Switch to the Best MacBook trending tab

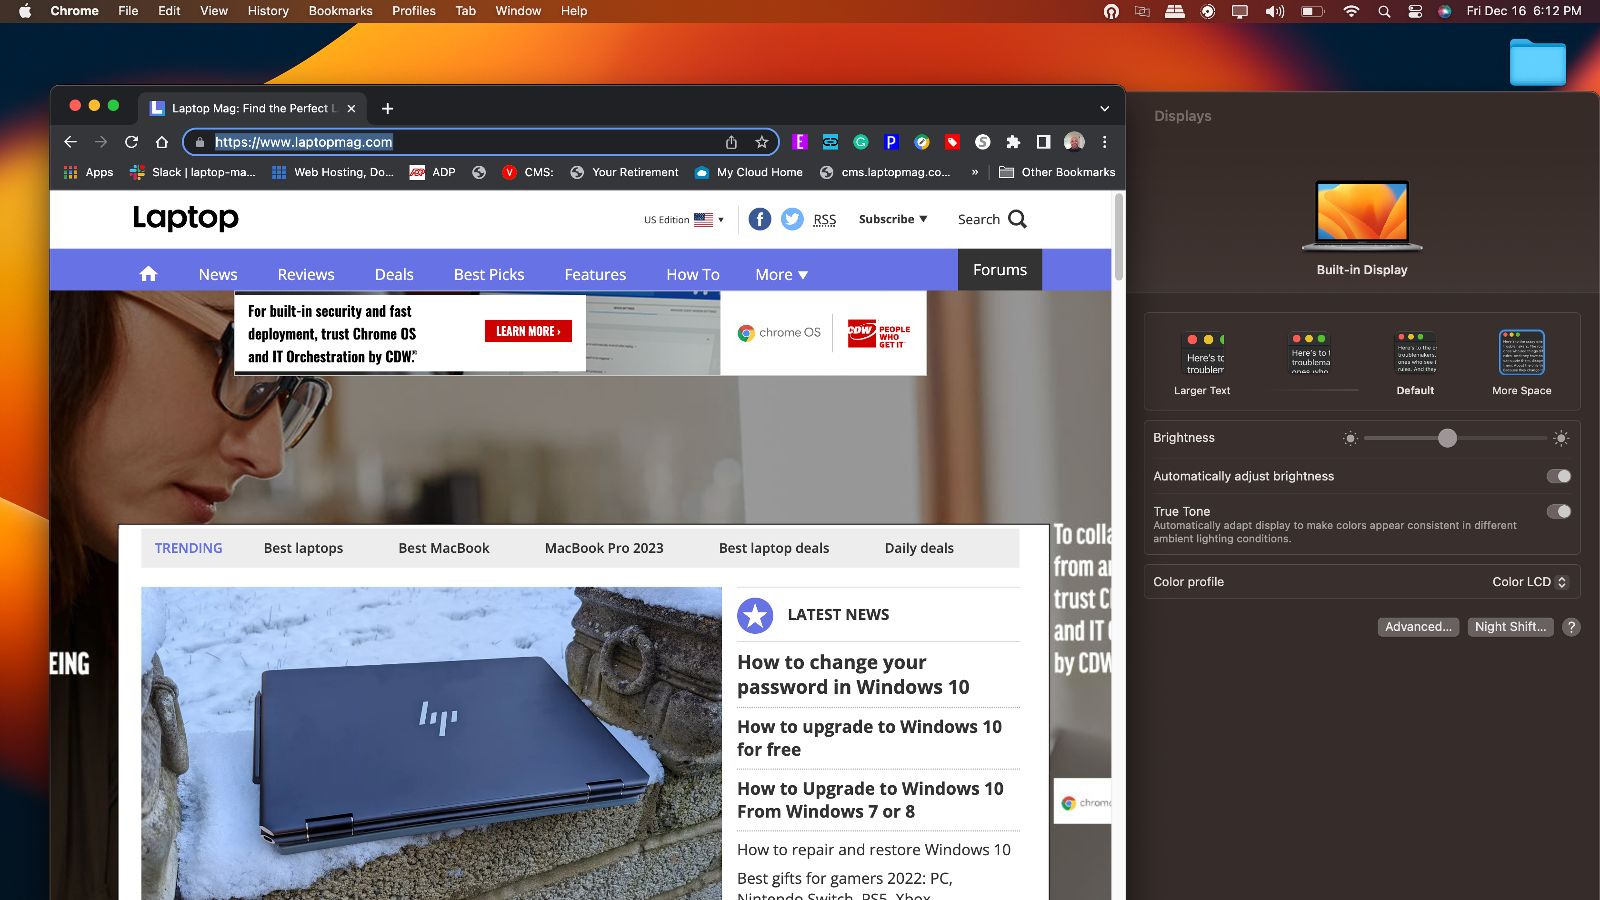pos(442,548)
